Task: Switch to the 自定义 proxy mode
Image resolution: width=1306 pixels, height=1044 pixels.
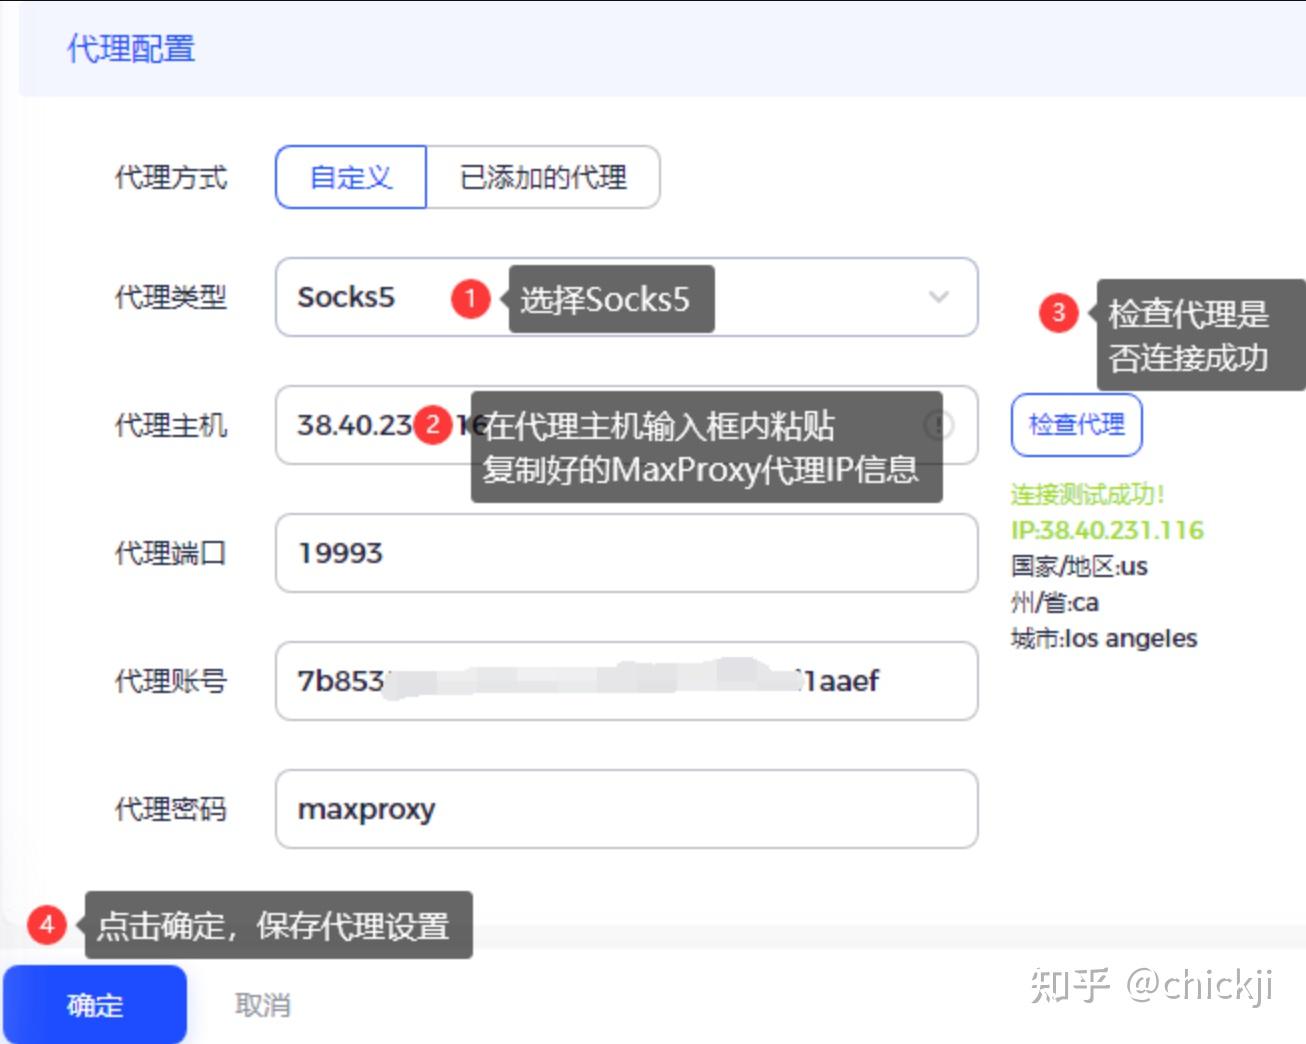Action: click(x=350, y=177)
